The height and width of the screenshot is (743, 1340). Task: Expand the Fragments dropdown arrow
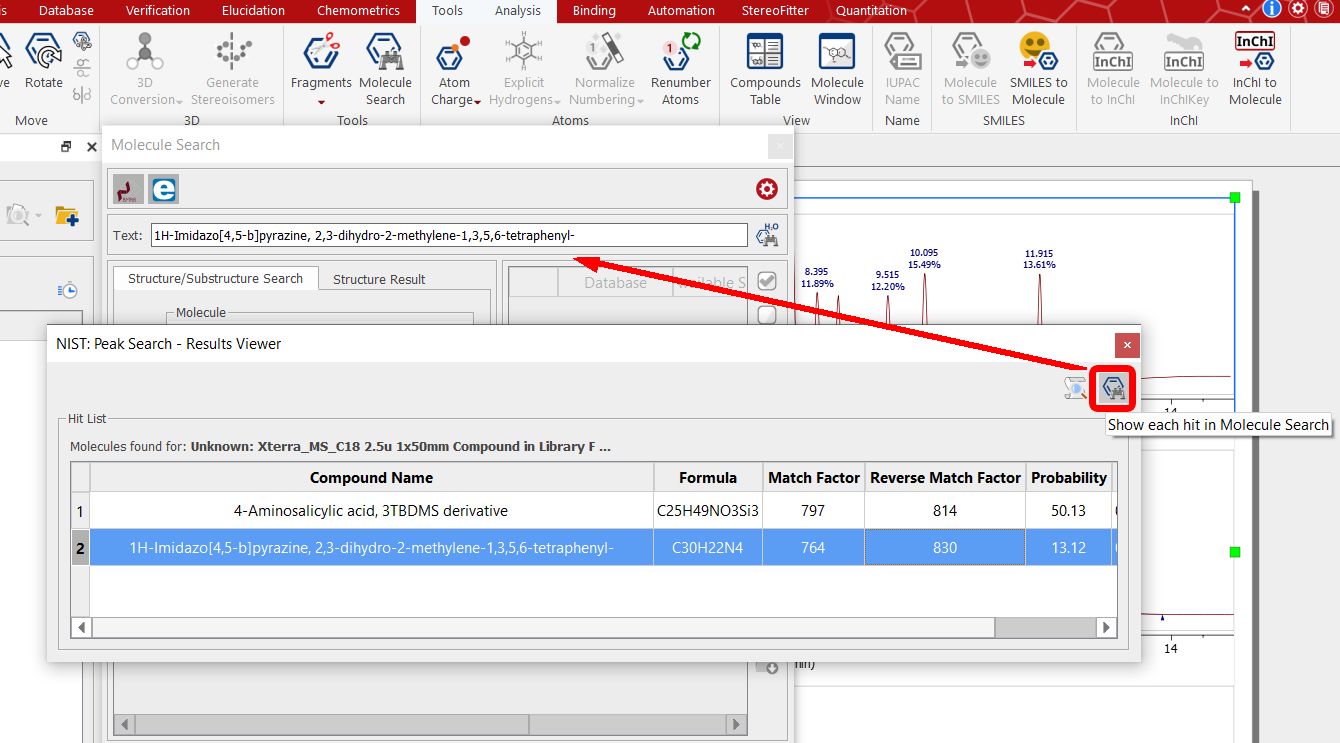coord(321,101)
